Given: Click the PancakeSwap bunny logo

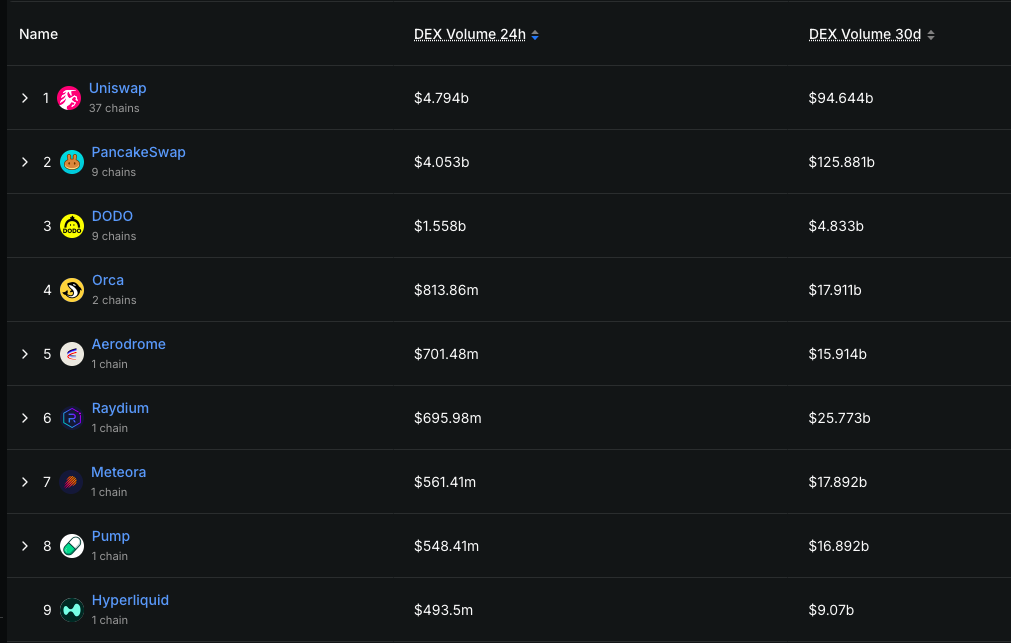Looking at the screenshot, I should coord(72,162).
